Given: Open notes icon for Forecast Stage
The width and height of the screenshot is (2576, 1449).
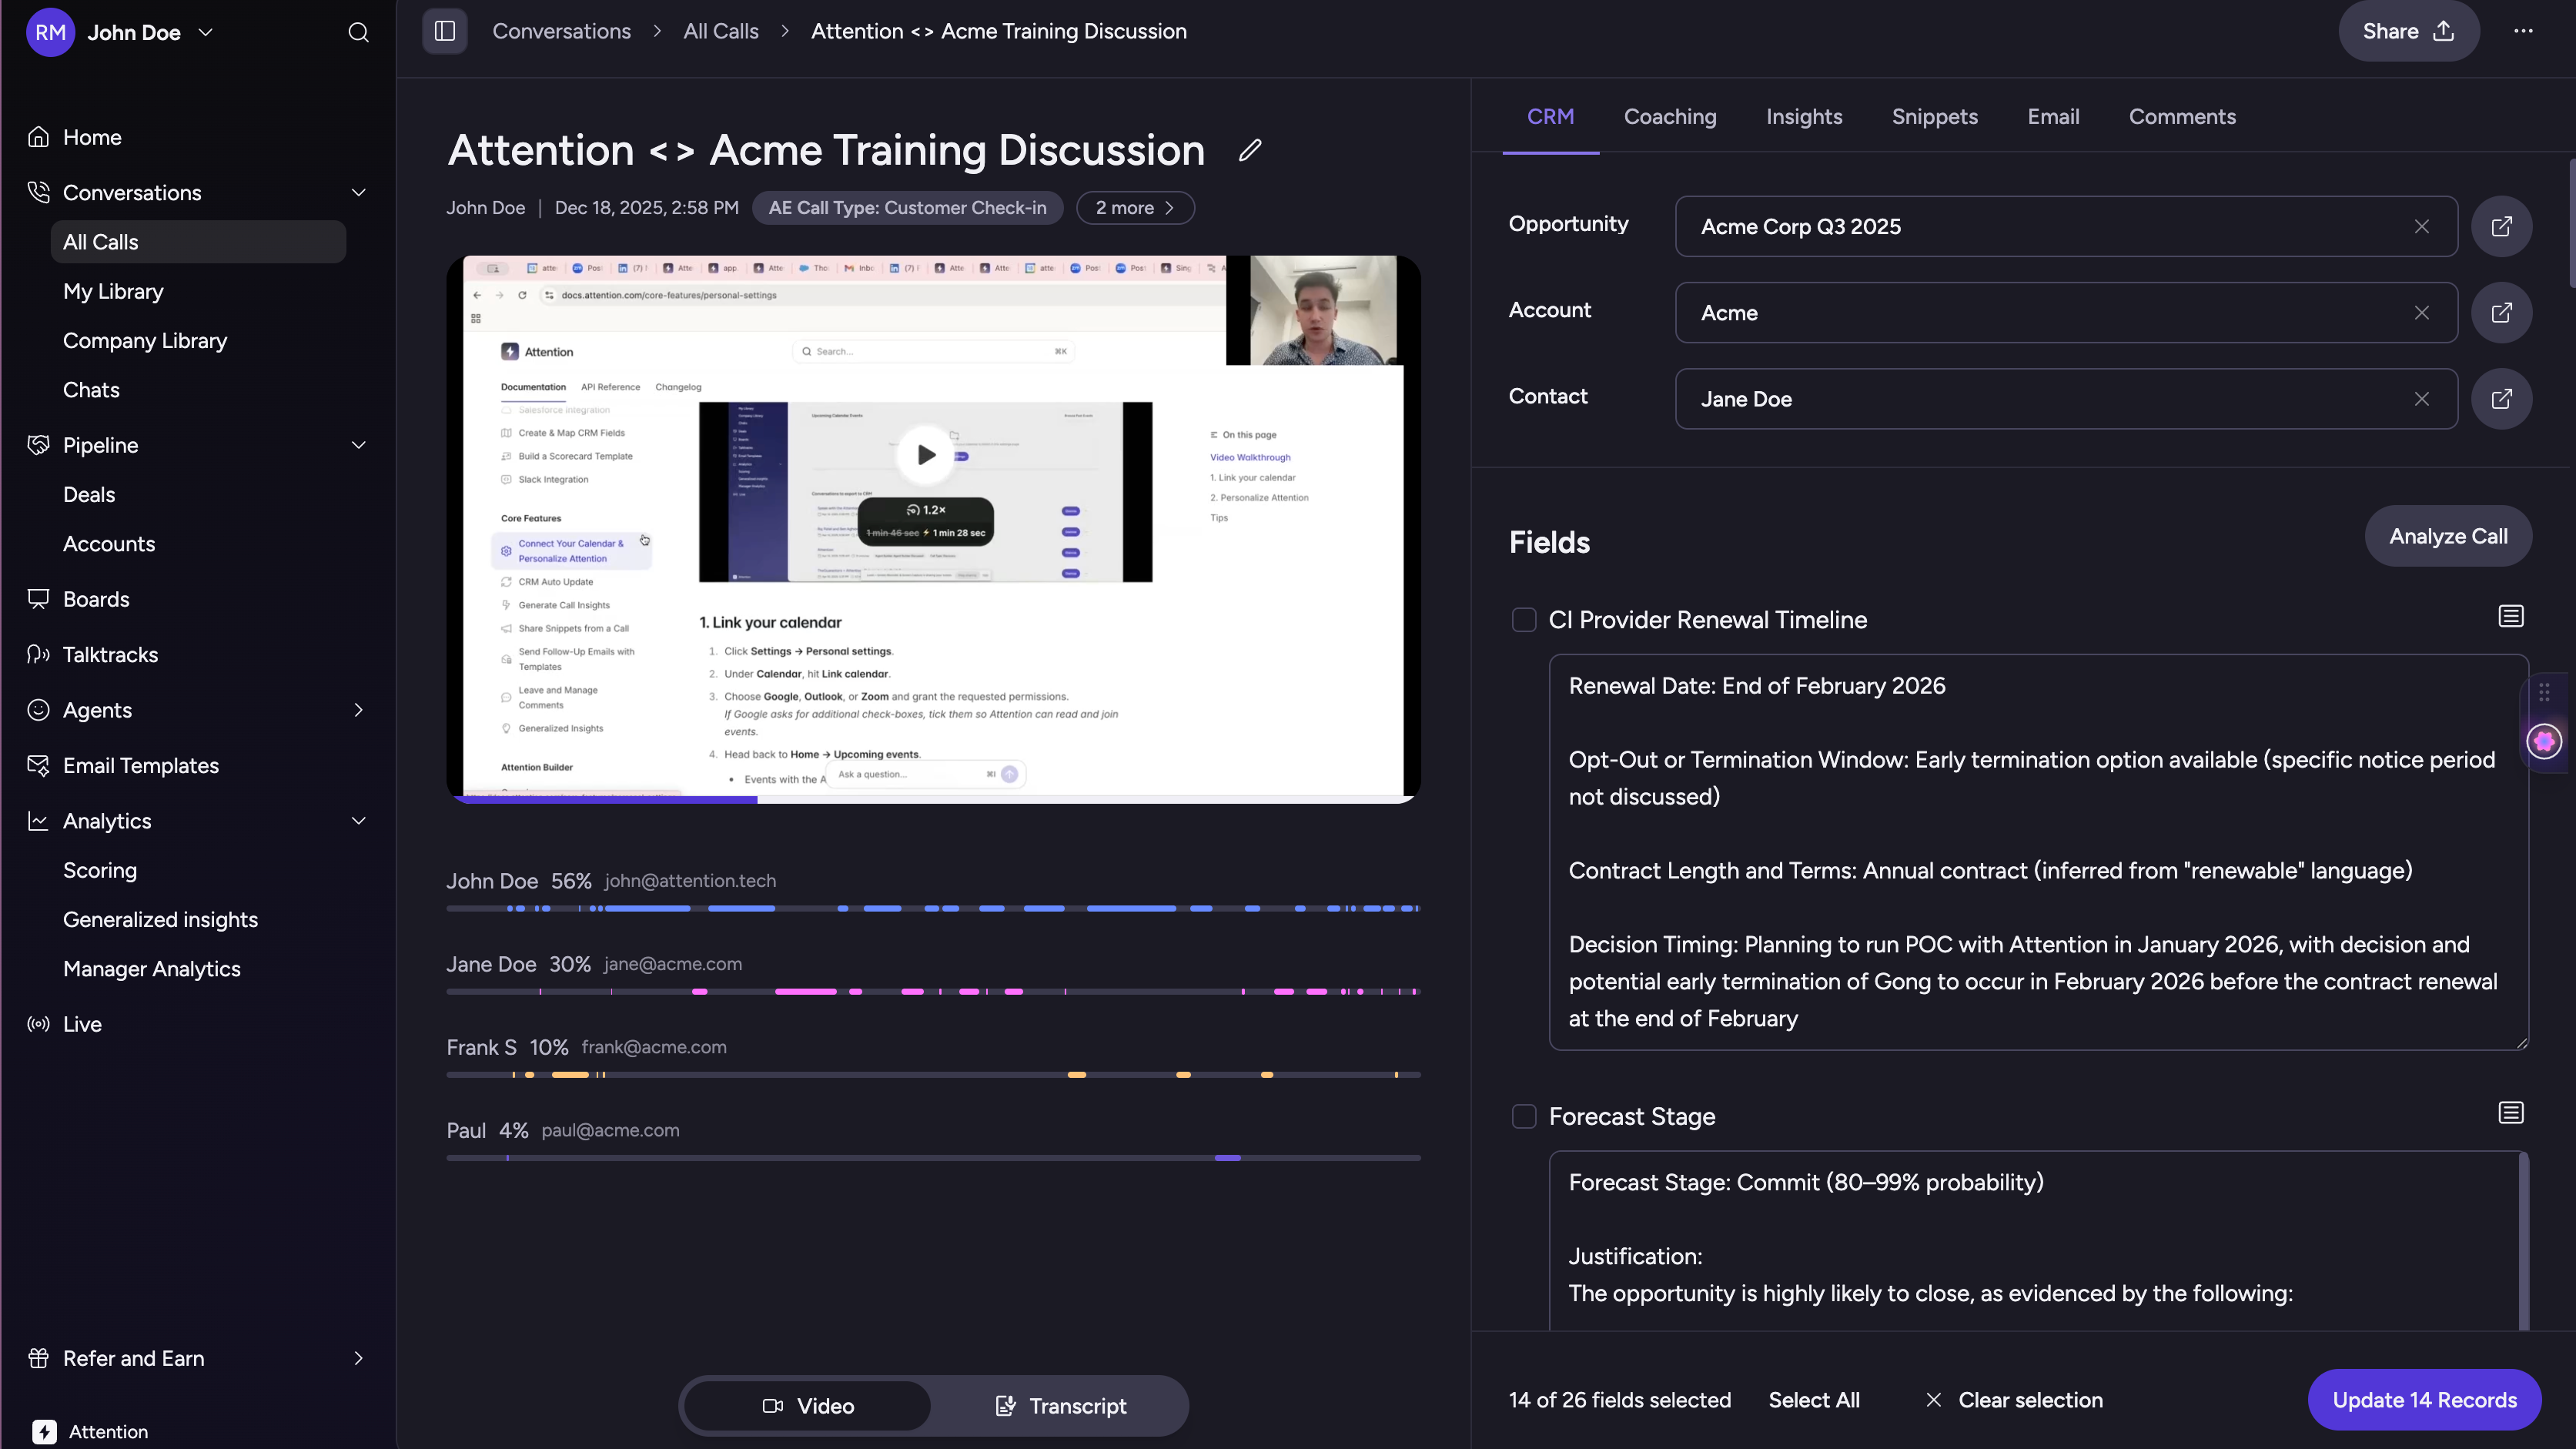Looking at the screenshot, I should pyautogui.click(x=2510, y=1113).
